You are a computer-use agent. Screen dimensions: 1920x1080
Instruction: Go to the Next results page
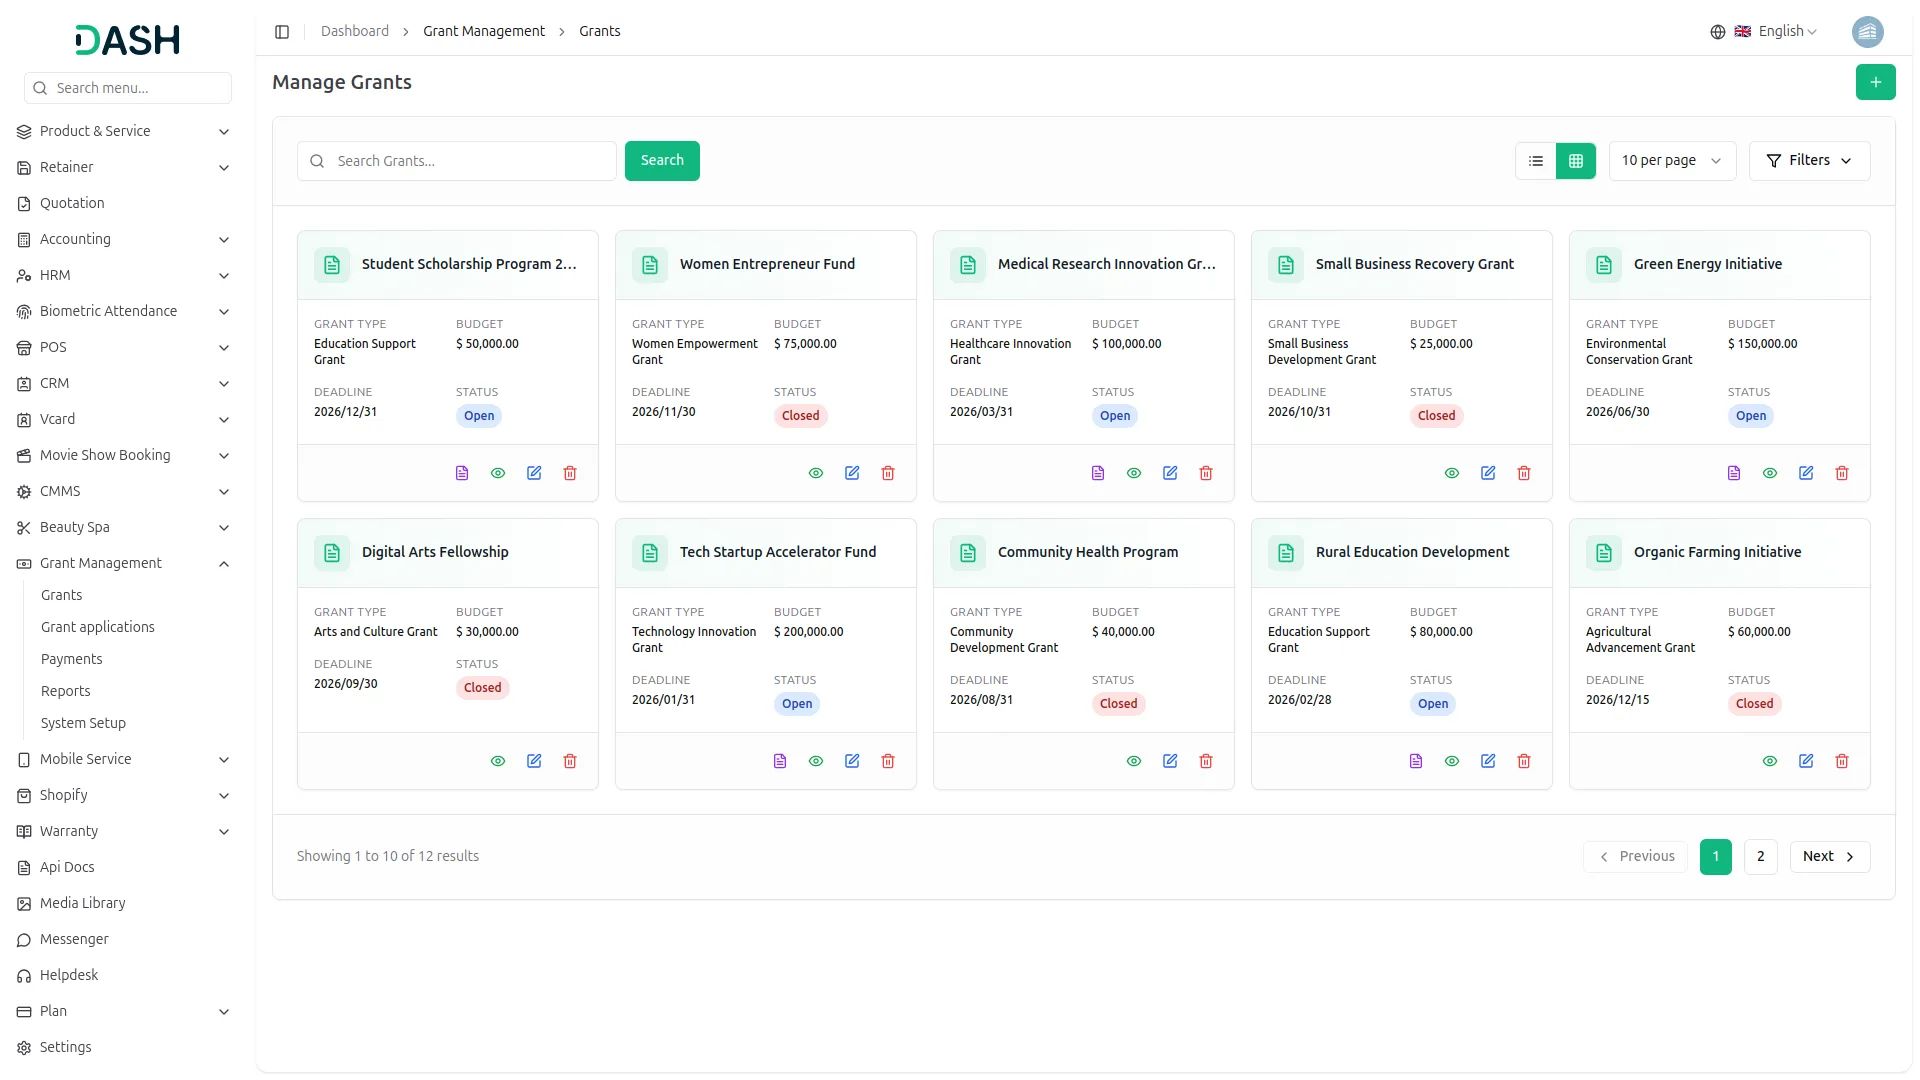coord(1830,857)
